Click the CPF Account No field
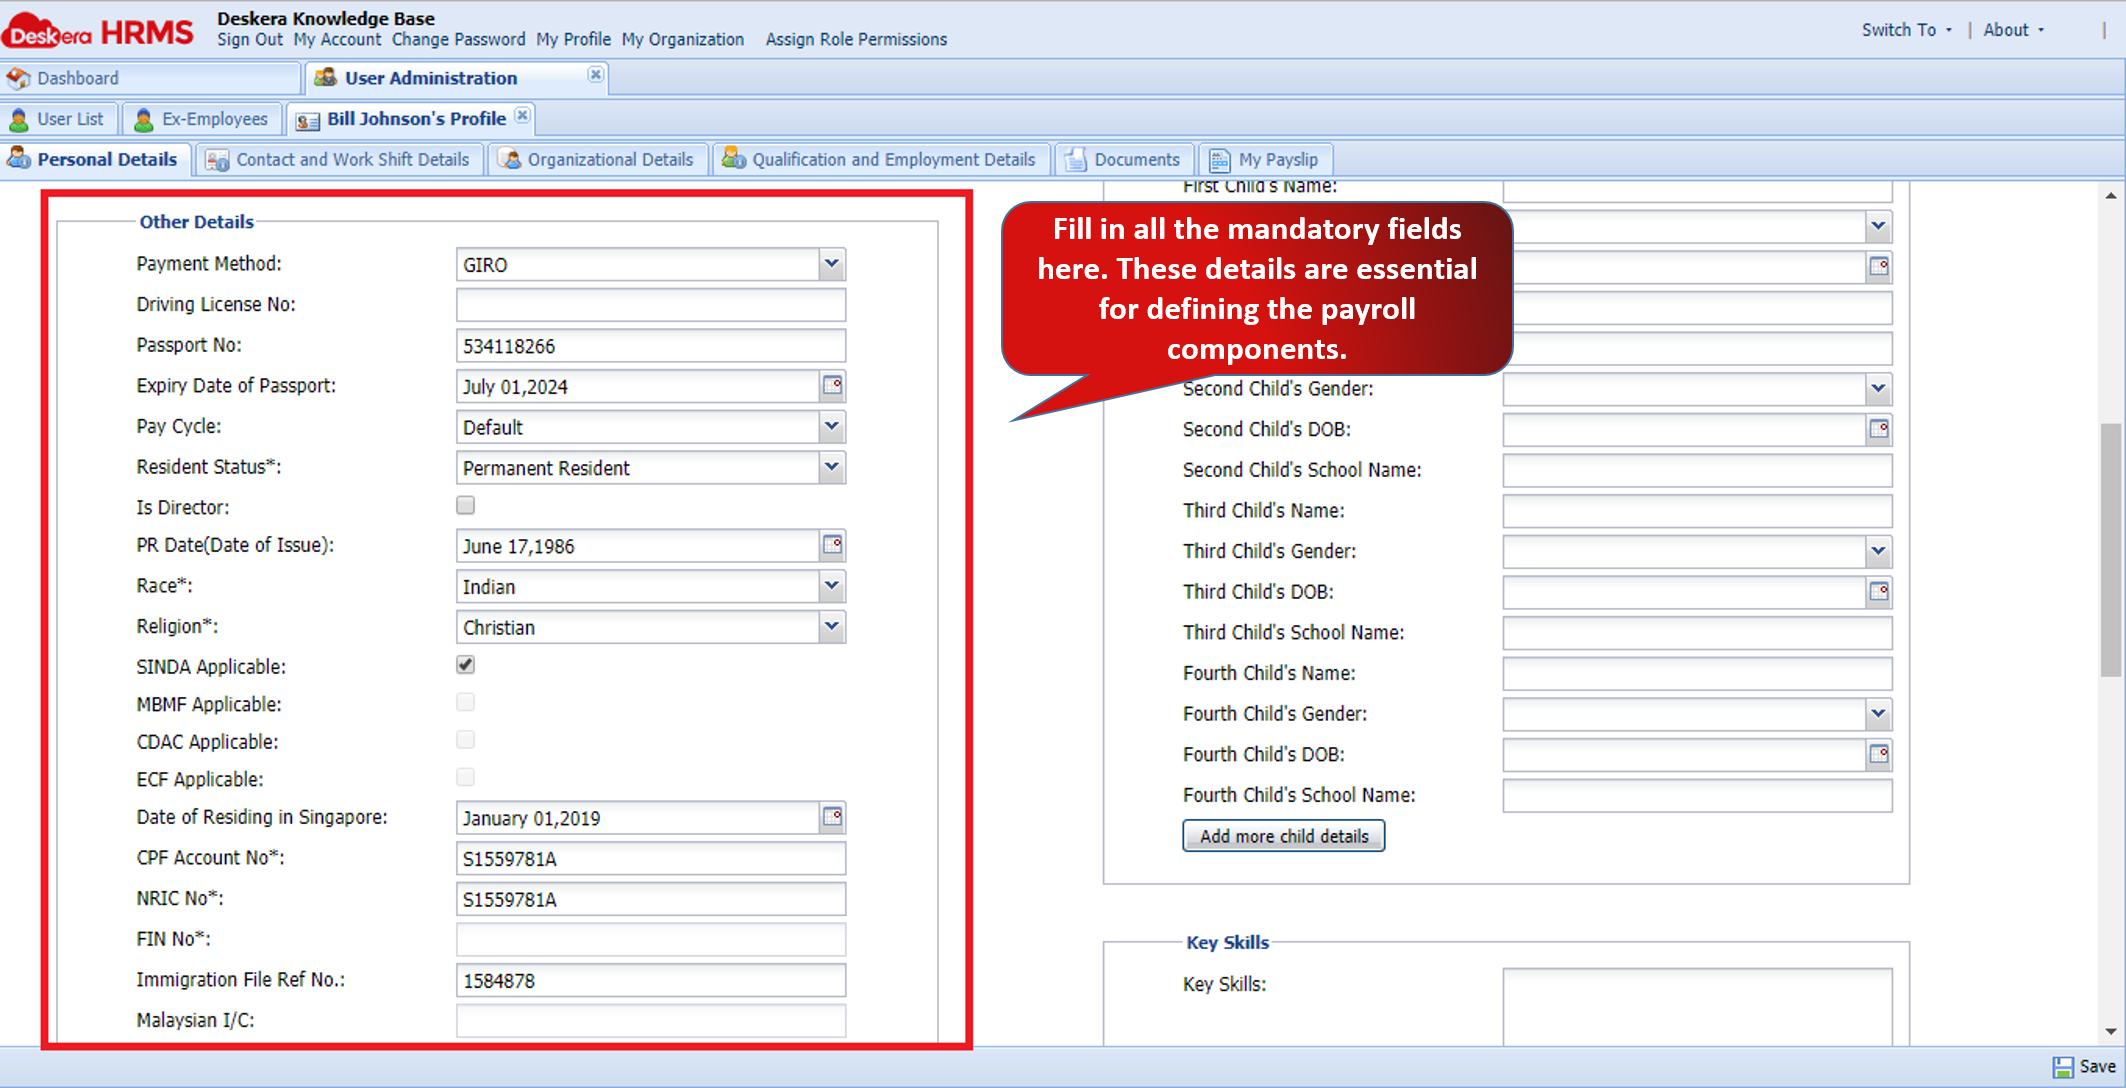The width and height of the screenshot is (2126, 1088). [x=651, y=858]
